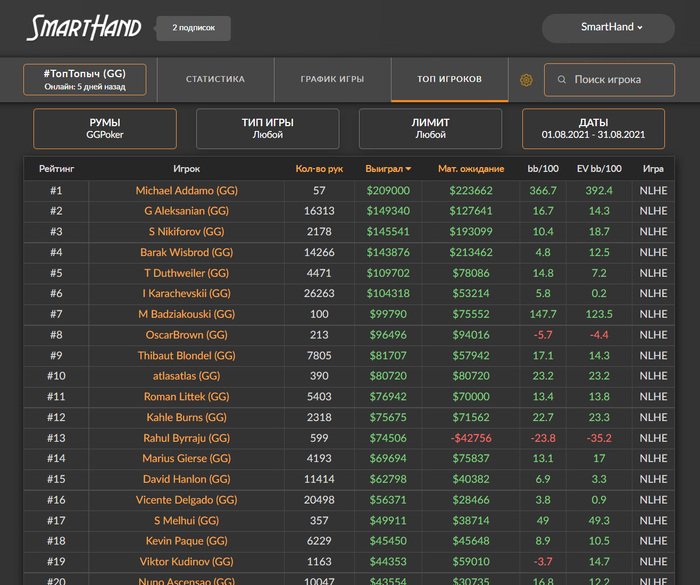Click the search magnifier icon
Screen dimensions: 700x585
(x=562, y=80)
